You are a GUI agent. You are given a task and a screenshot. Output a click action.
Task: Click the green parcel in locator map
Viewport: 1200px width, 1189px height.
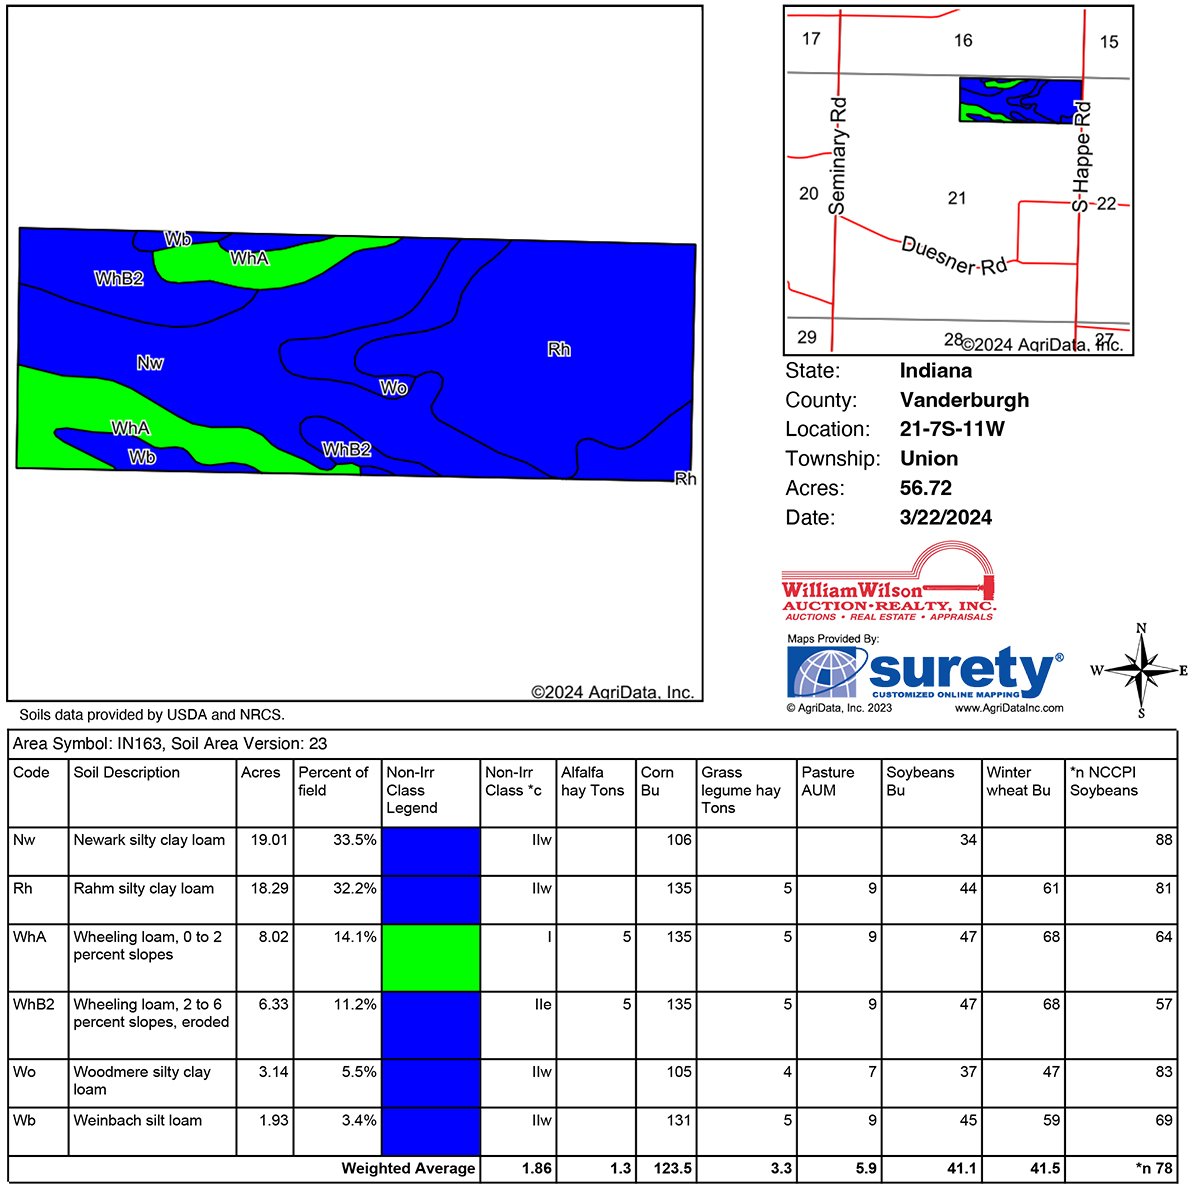pos(1020,100)
